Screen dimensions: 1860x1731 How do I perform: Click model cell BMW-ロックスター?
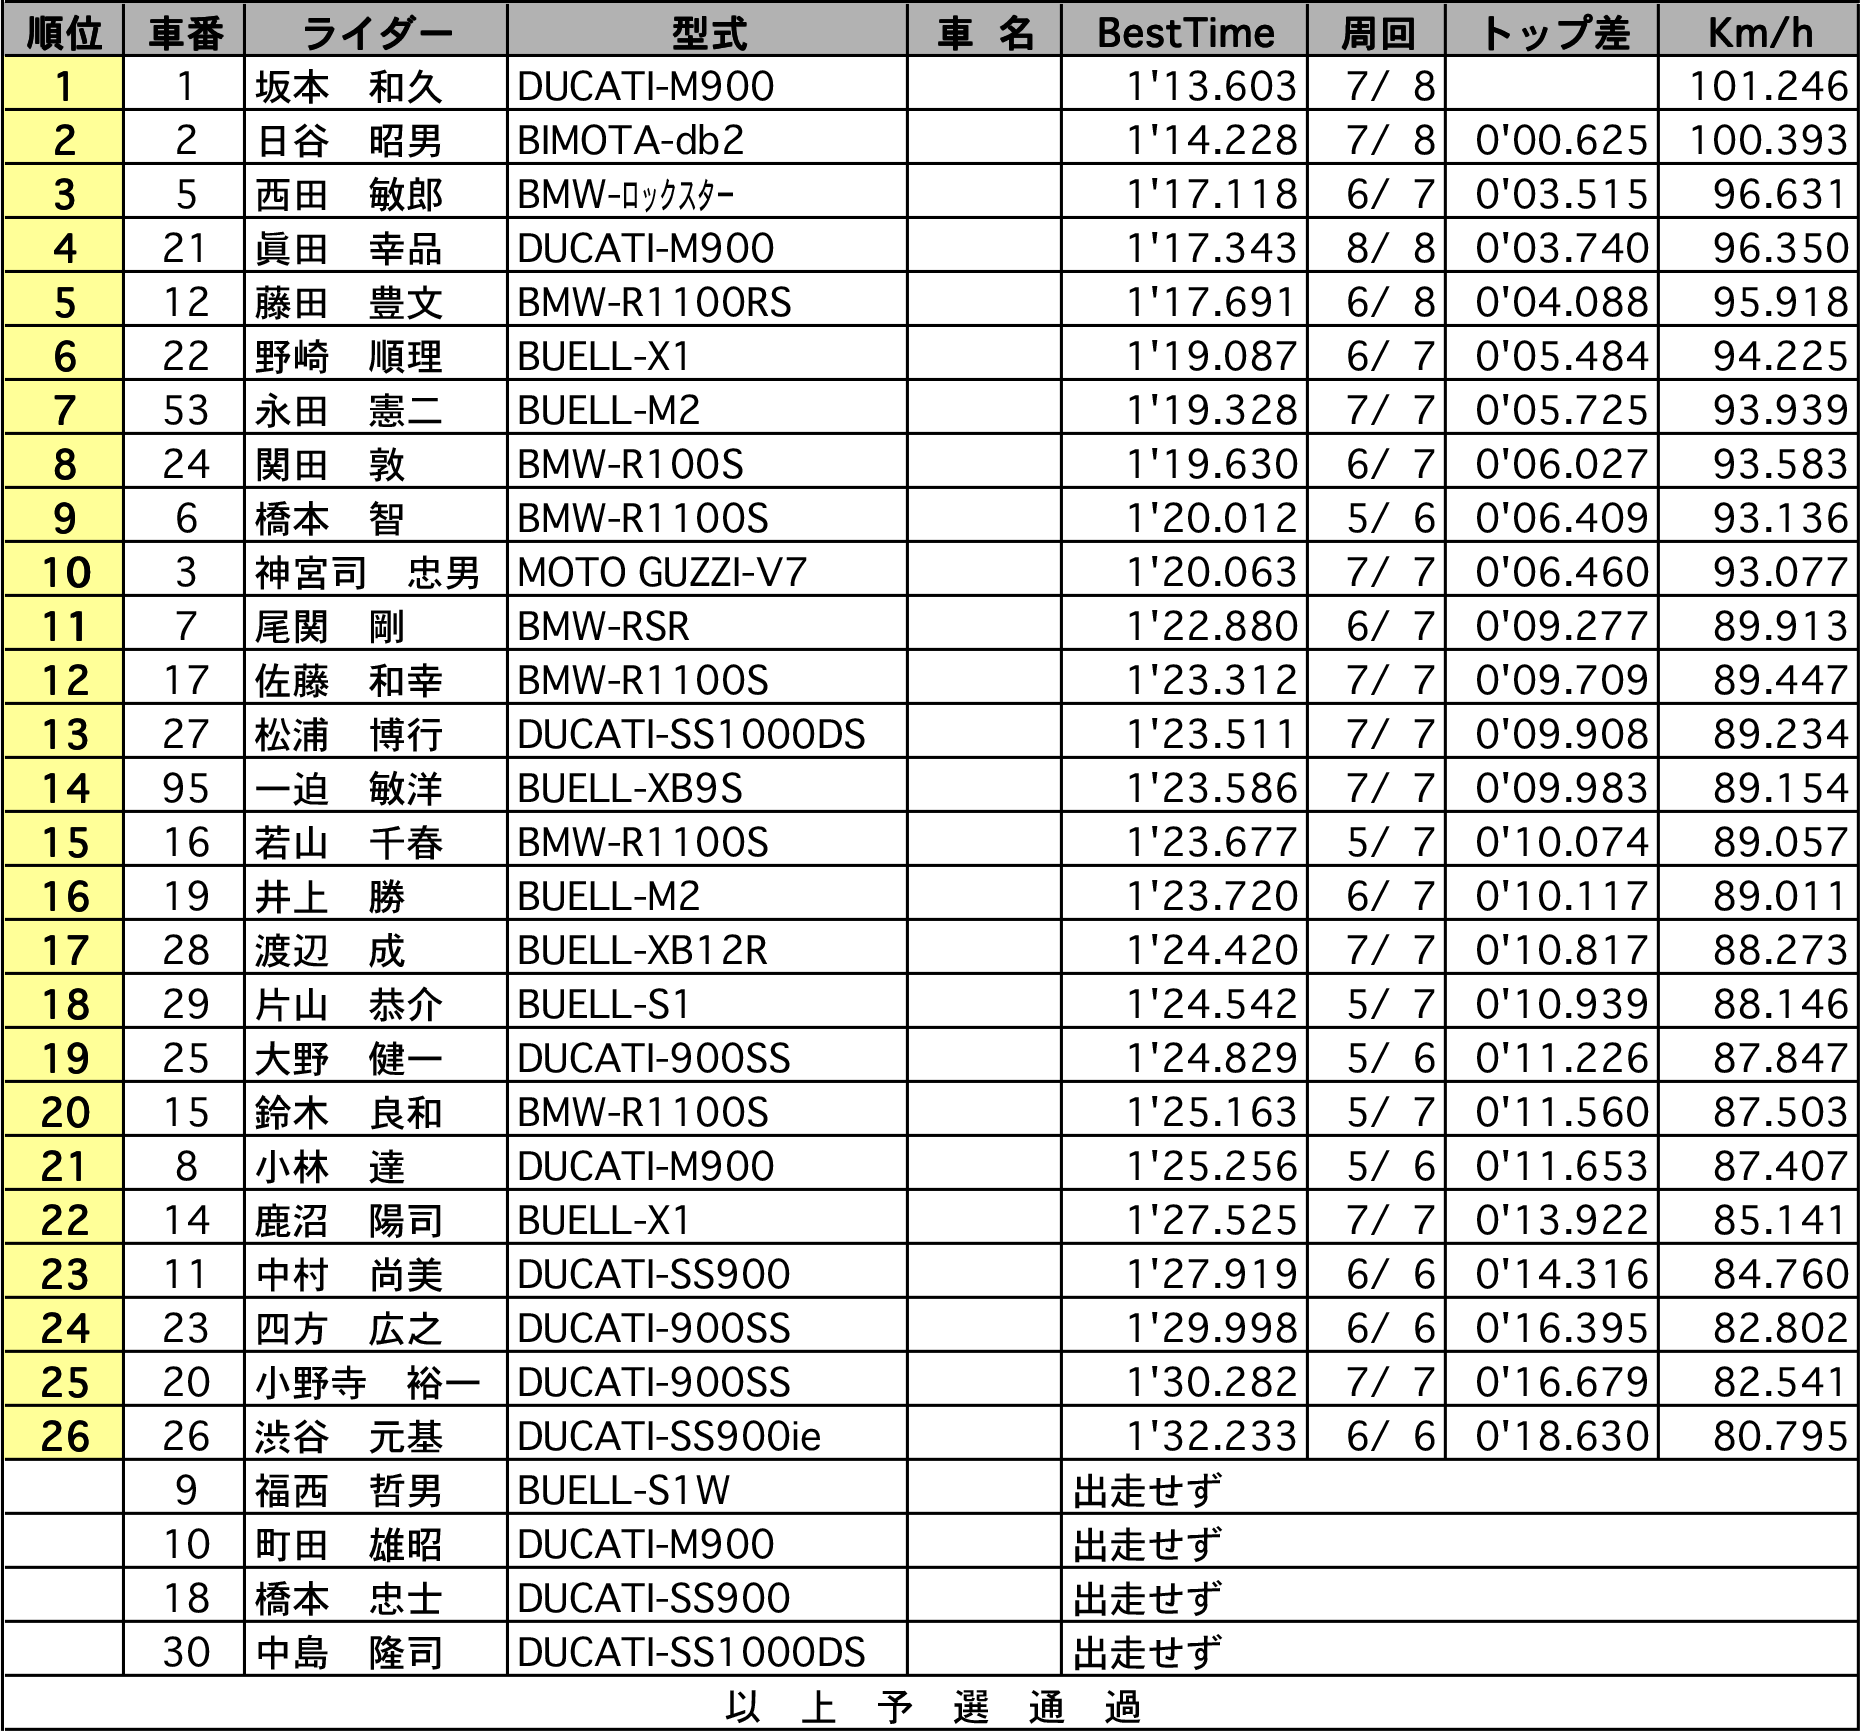tap(626, 194)
